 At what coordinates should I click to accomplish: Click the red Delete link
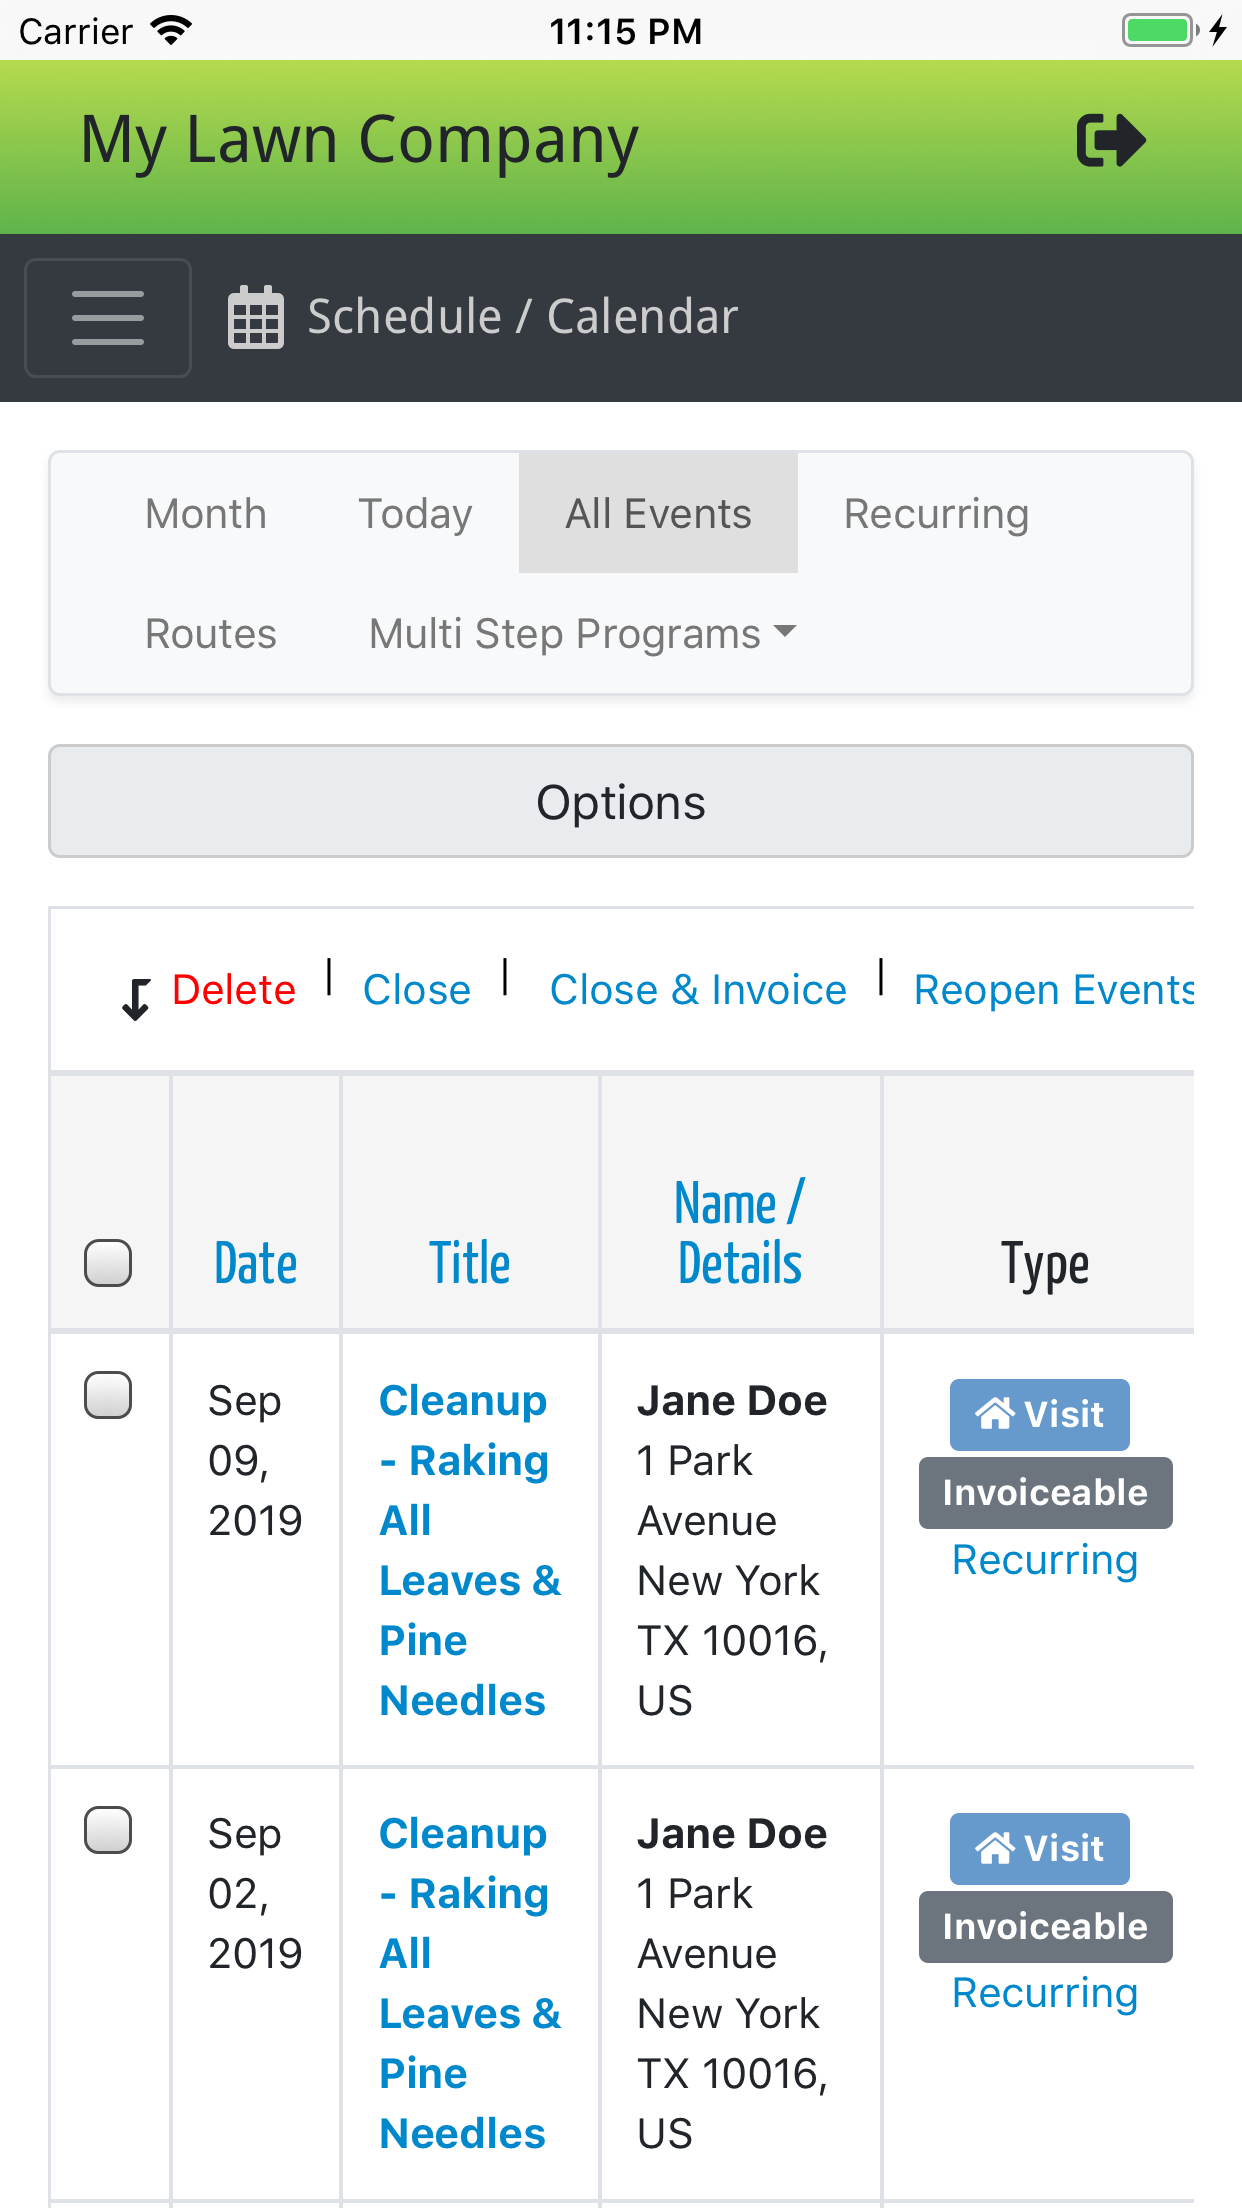click(234, 990)
